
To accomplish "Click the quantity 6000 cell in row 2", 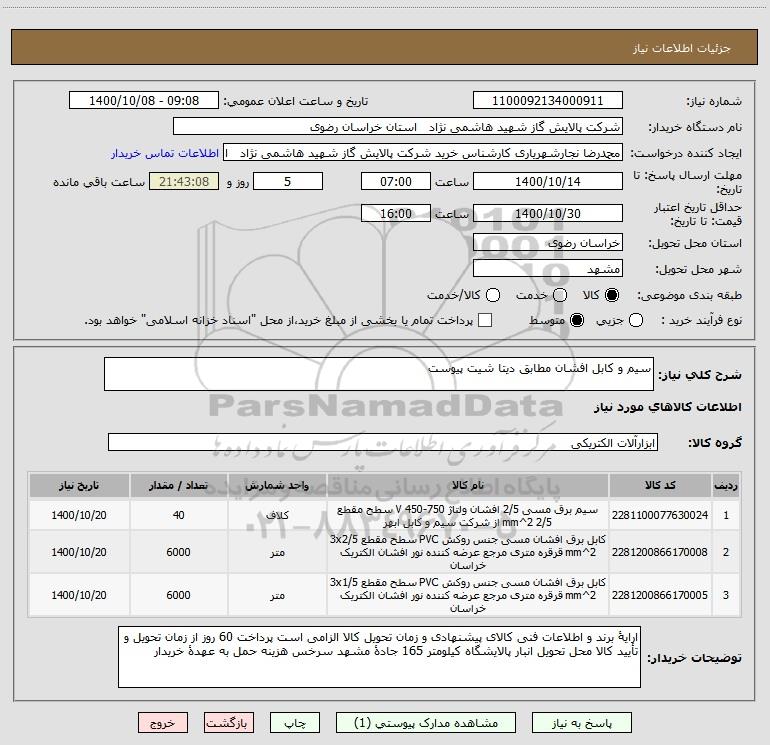I will pyautogui.click(x=178, y=552).
